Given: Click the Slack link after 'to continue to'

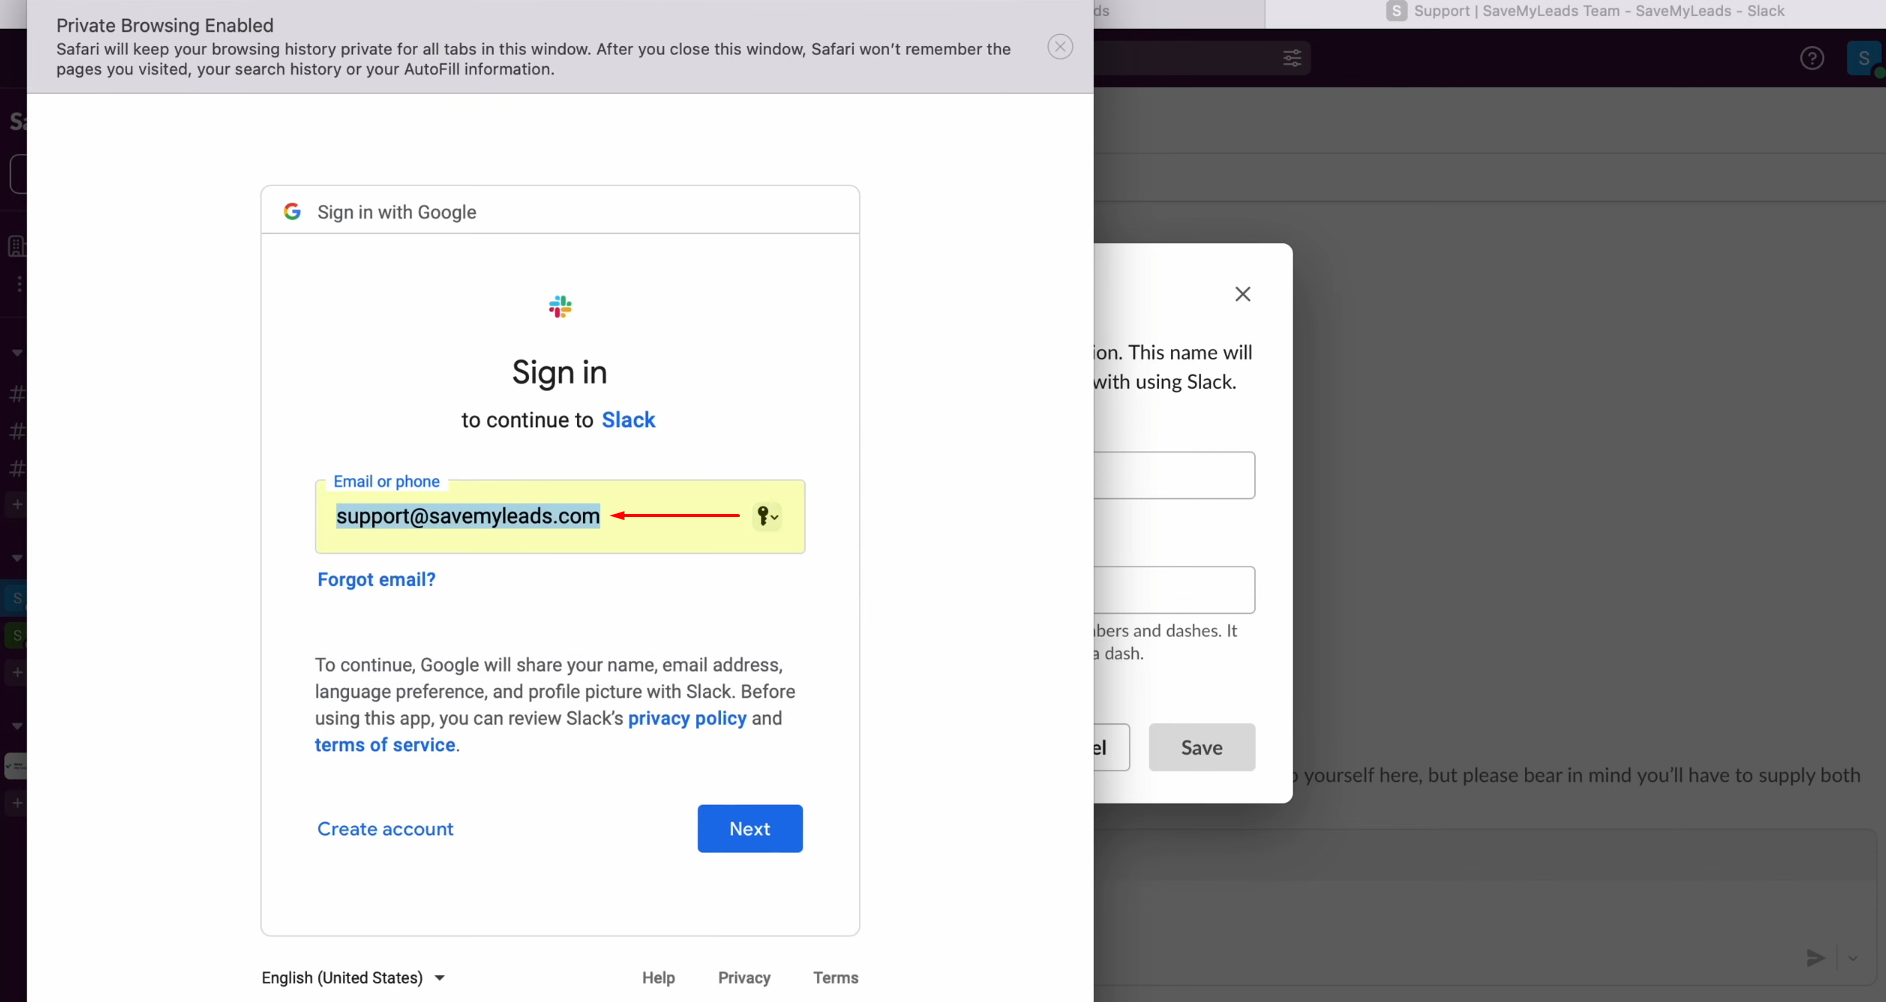Looking at the screenshot, I should point(628,420).
